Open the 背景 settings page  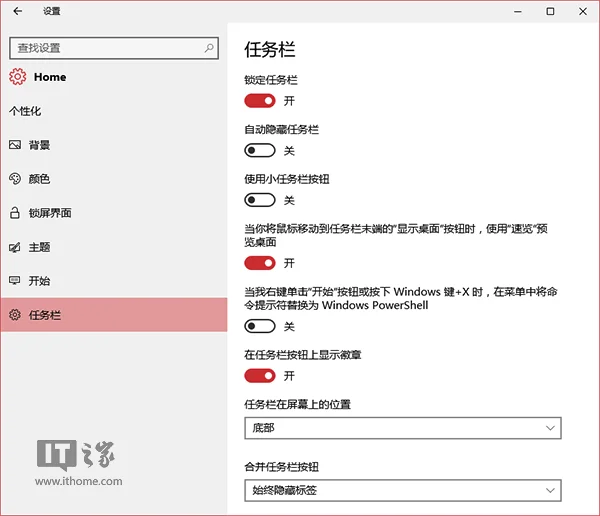(40, 145)
